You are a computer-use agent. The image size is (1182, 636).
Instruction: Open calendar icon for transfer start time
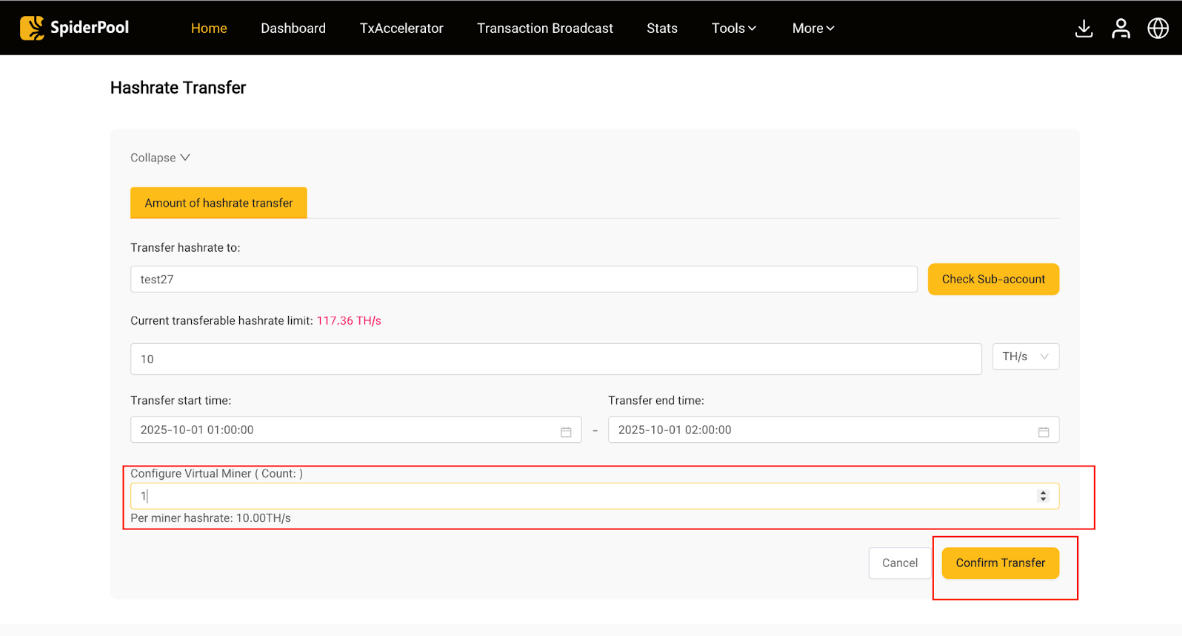[x=566, y=431]
